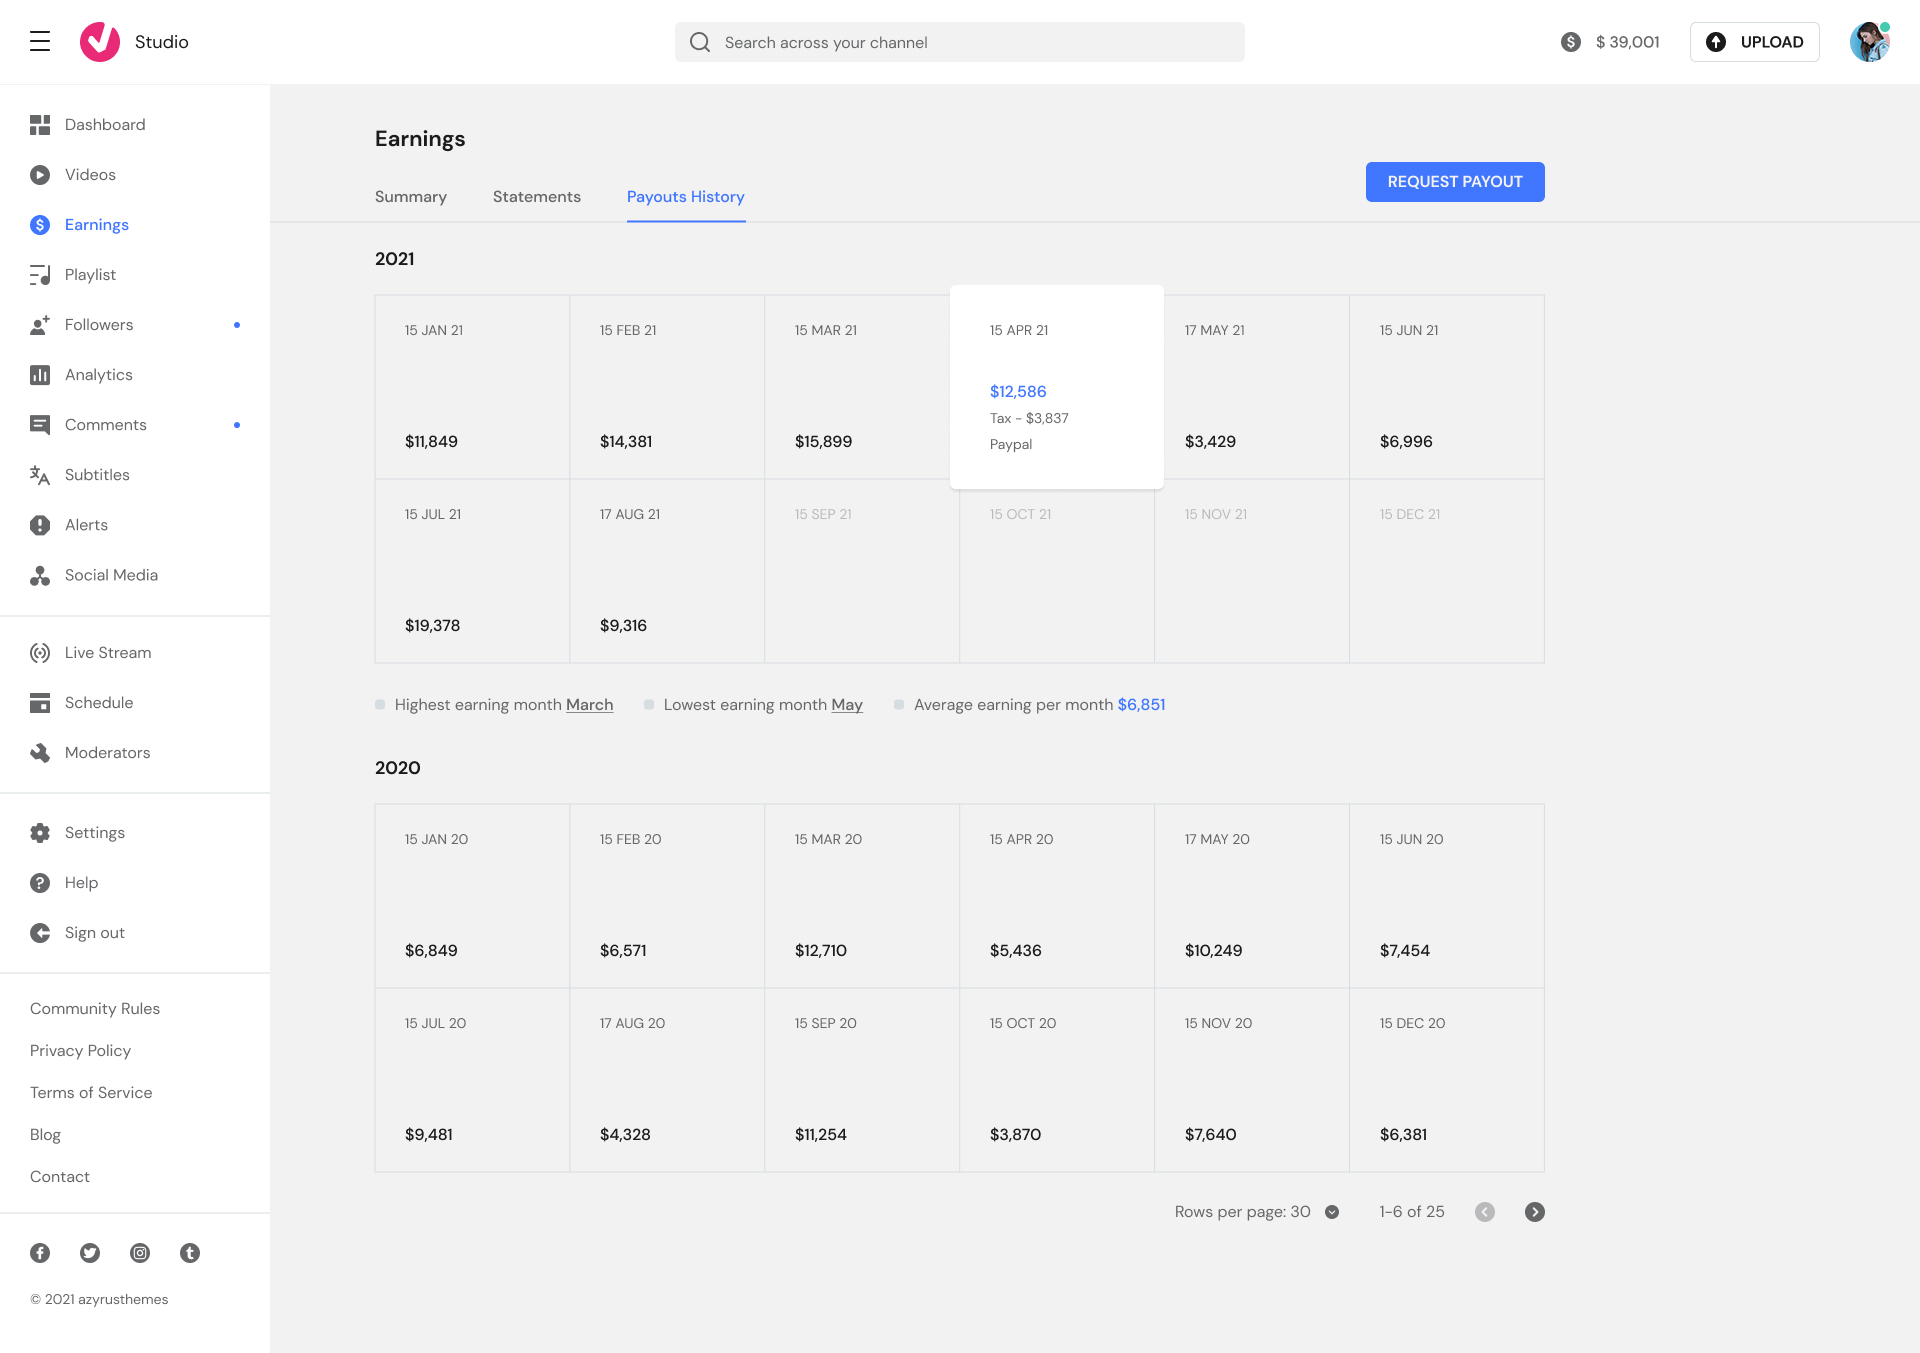Viewport: 1920px width, 1353px height.
Task: Click the March highest earning link
Action: [x=589, y=705]
